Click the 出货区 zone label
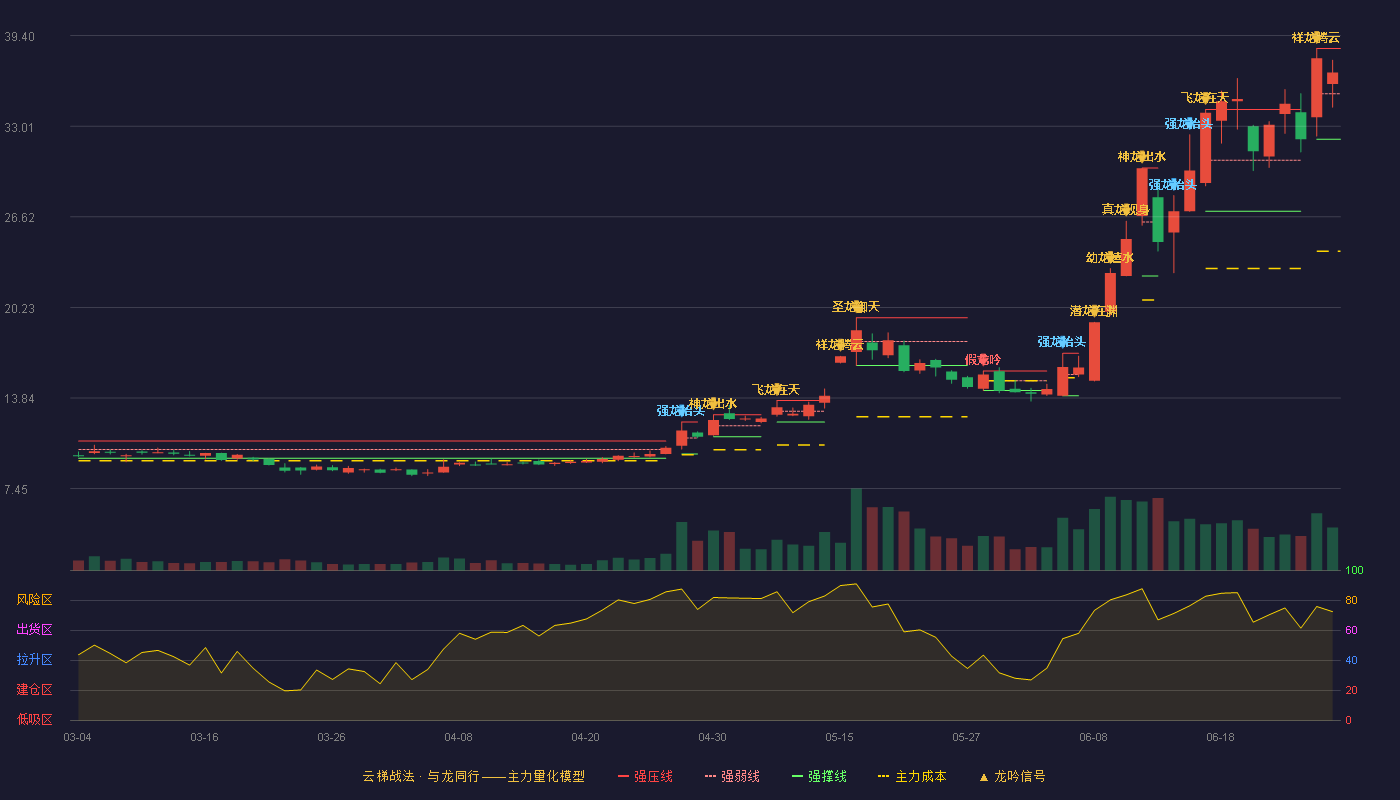This screenshot has height=800, width=1400. (x=34, y=630)
